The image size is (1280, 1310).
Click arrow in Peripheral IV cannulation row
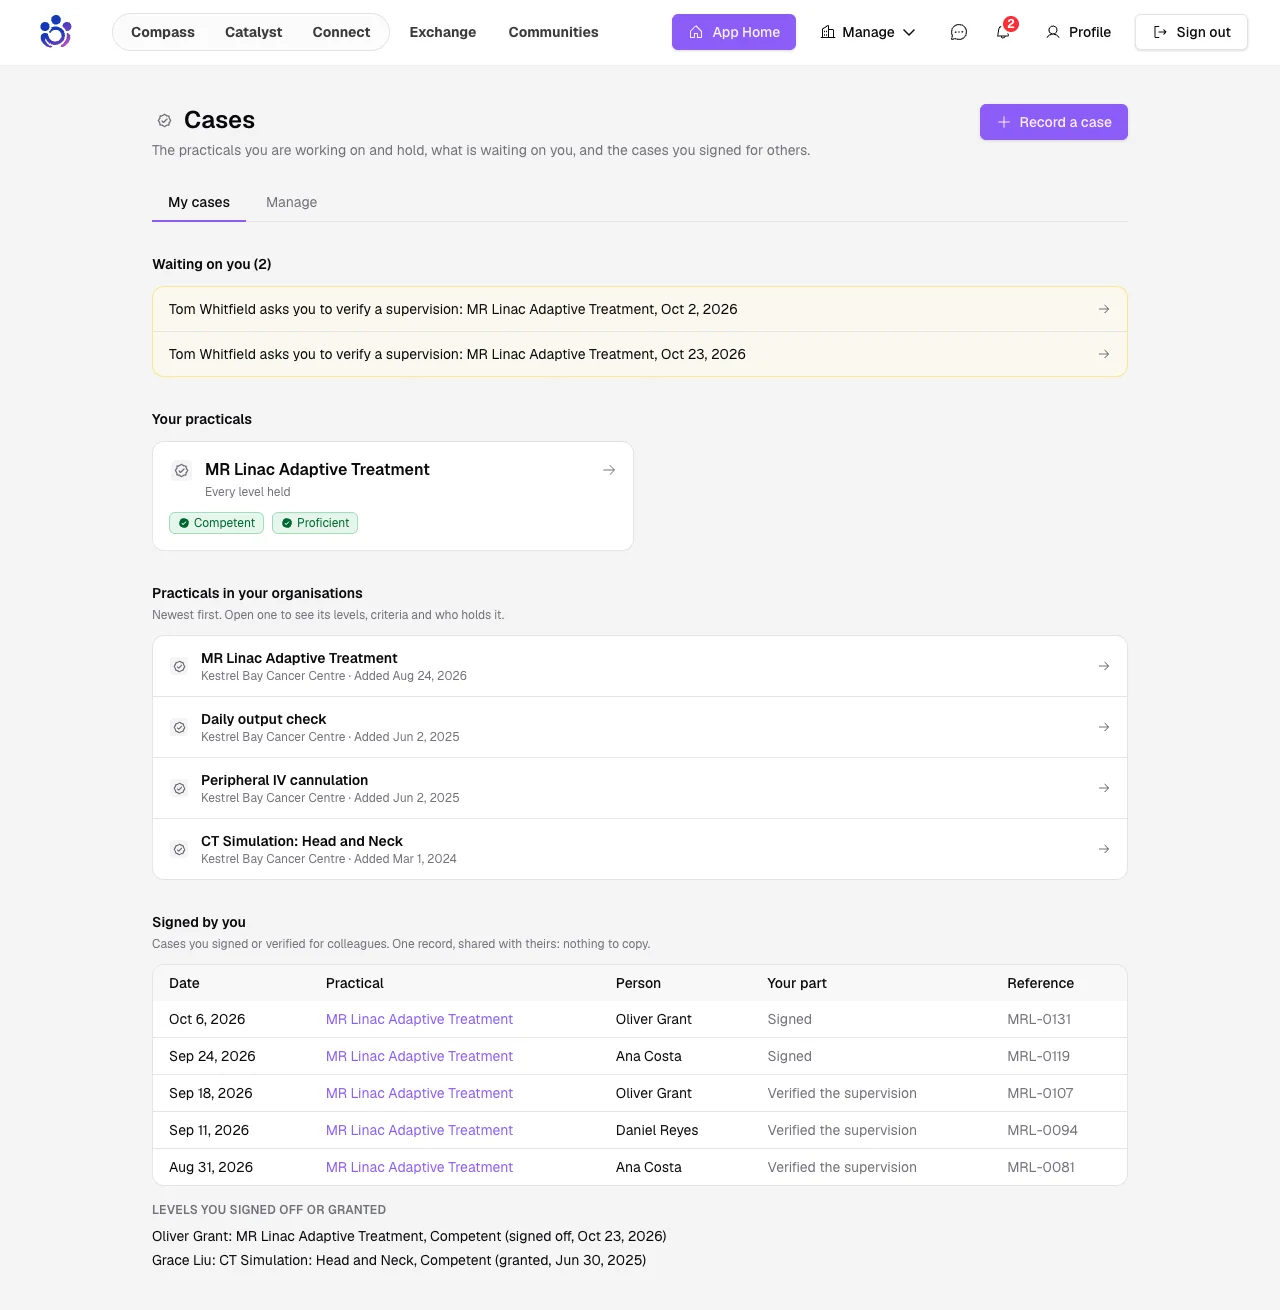[1104, 788]
